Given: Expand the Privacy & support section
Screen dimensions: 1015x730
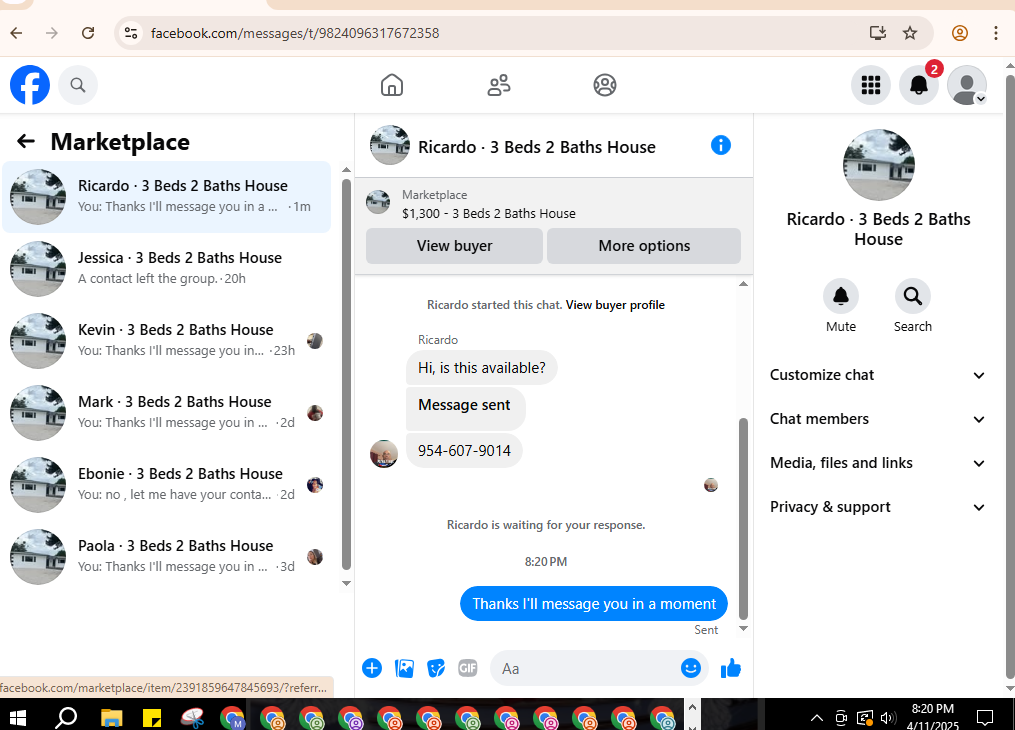Looking at the screenshot, I should pyautogui.click(x=877, y=507).
